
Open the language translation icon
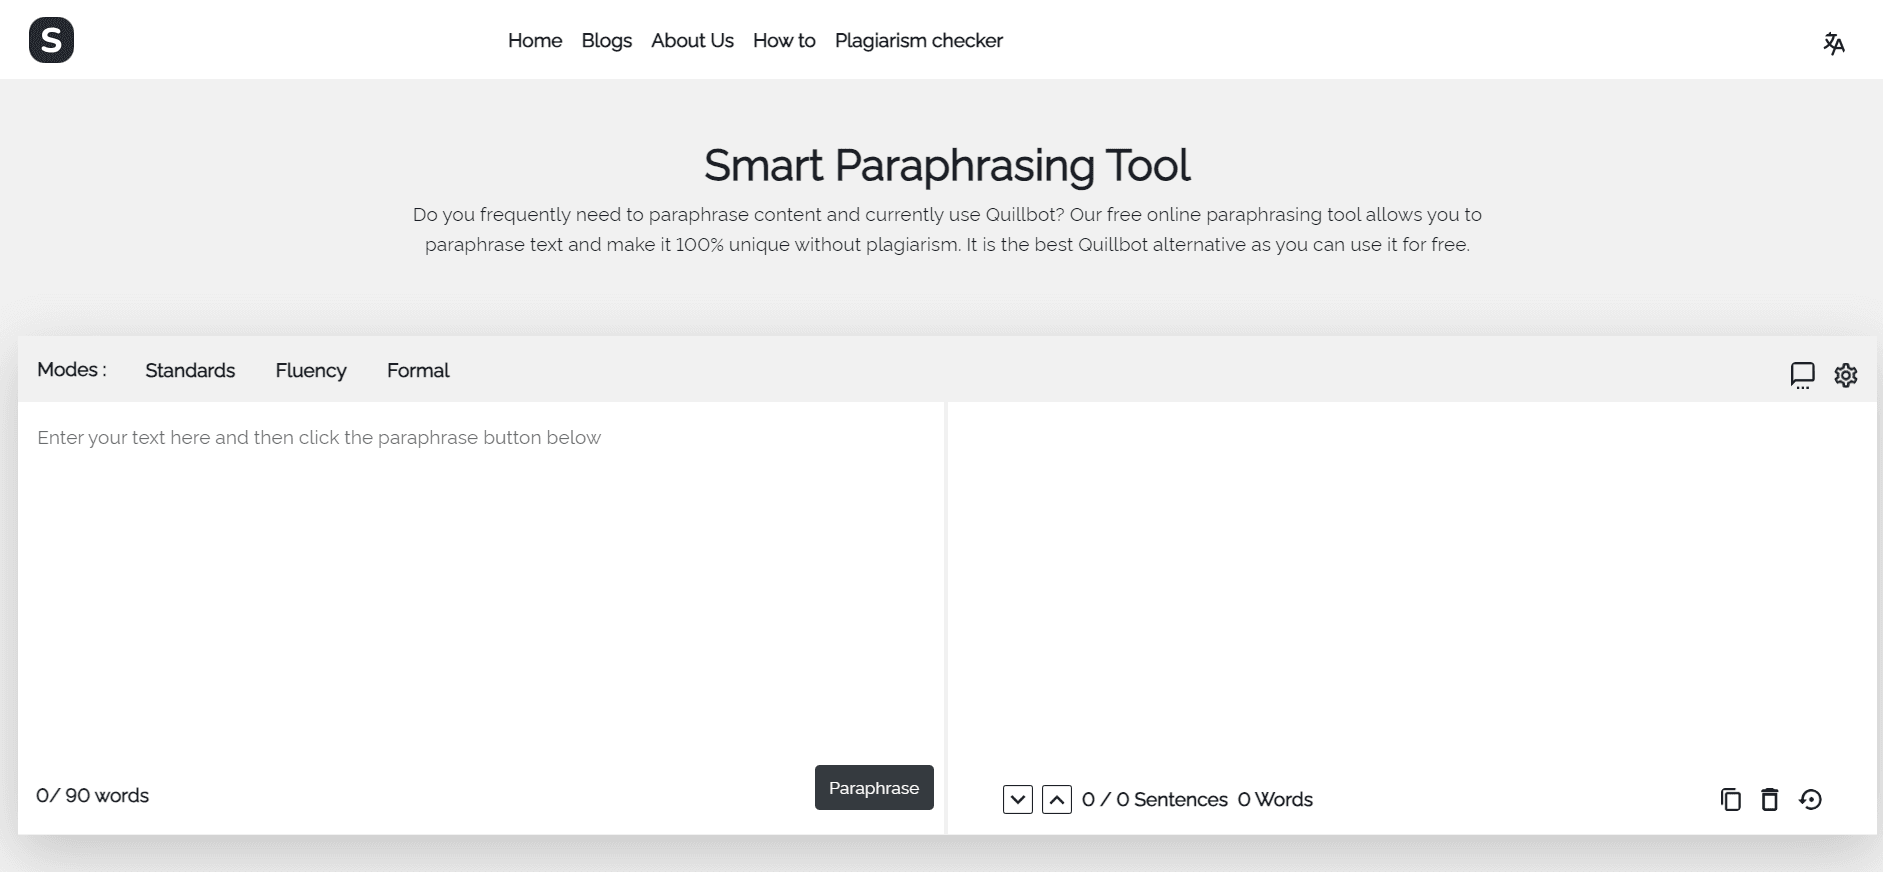tap(1833, 43)
